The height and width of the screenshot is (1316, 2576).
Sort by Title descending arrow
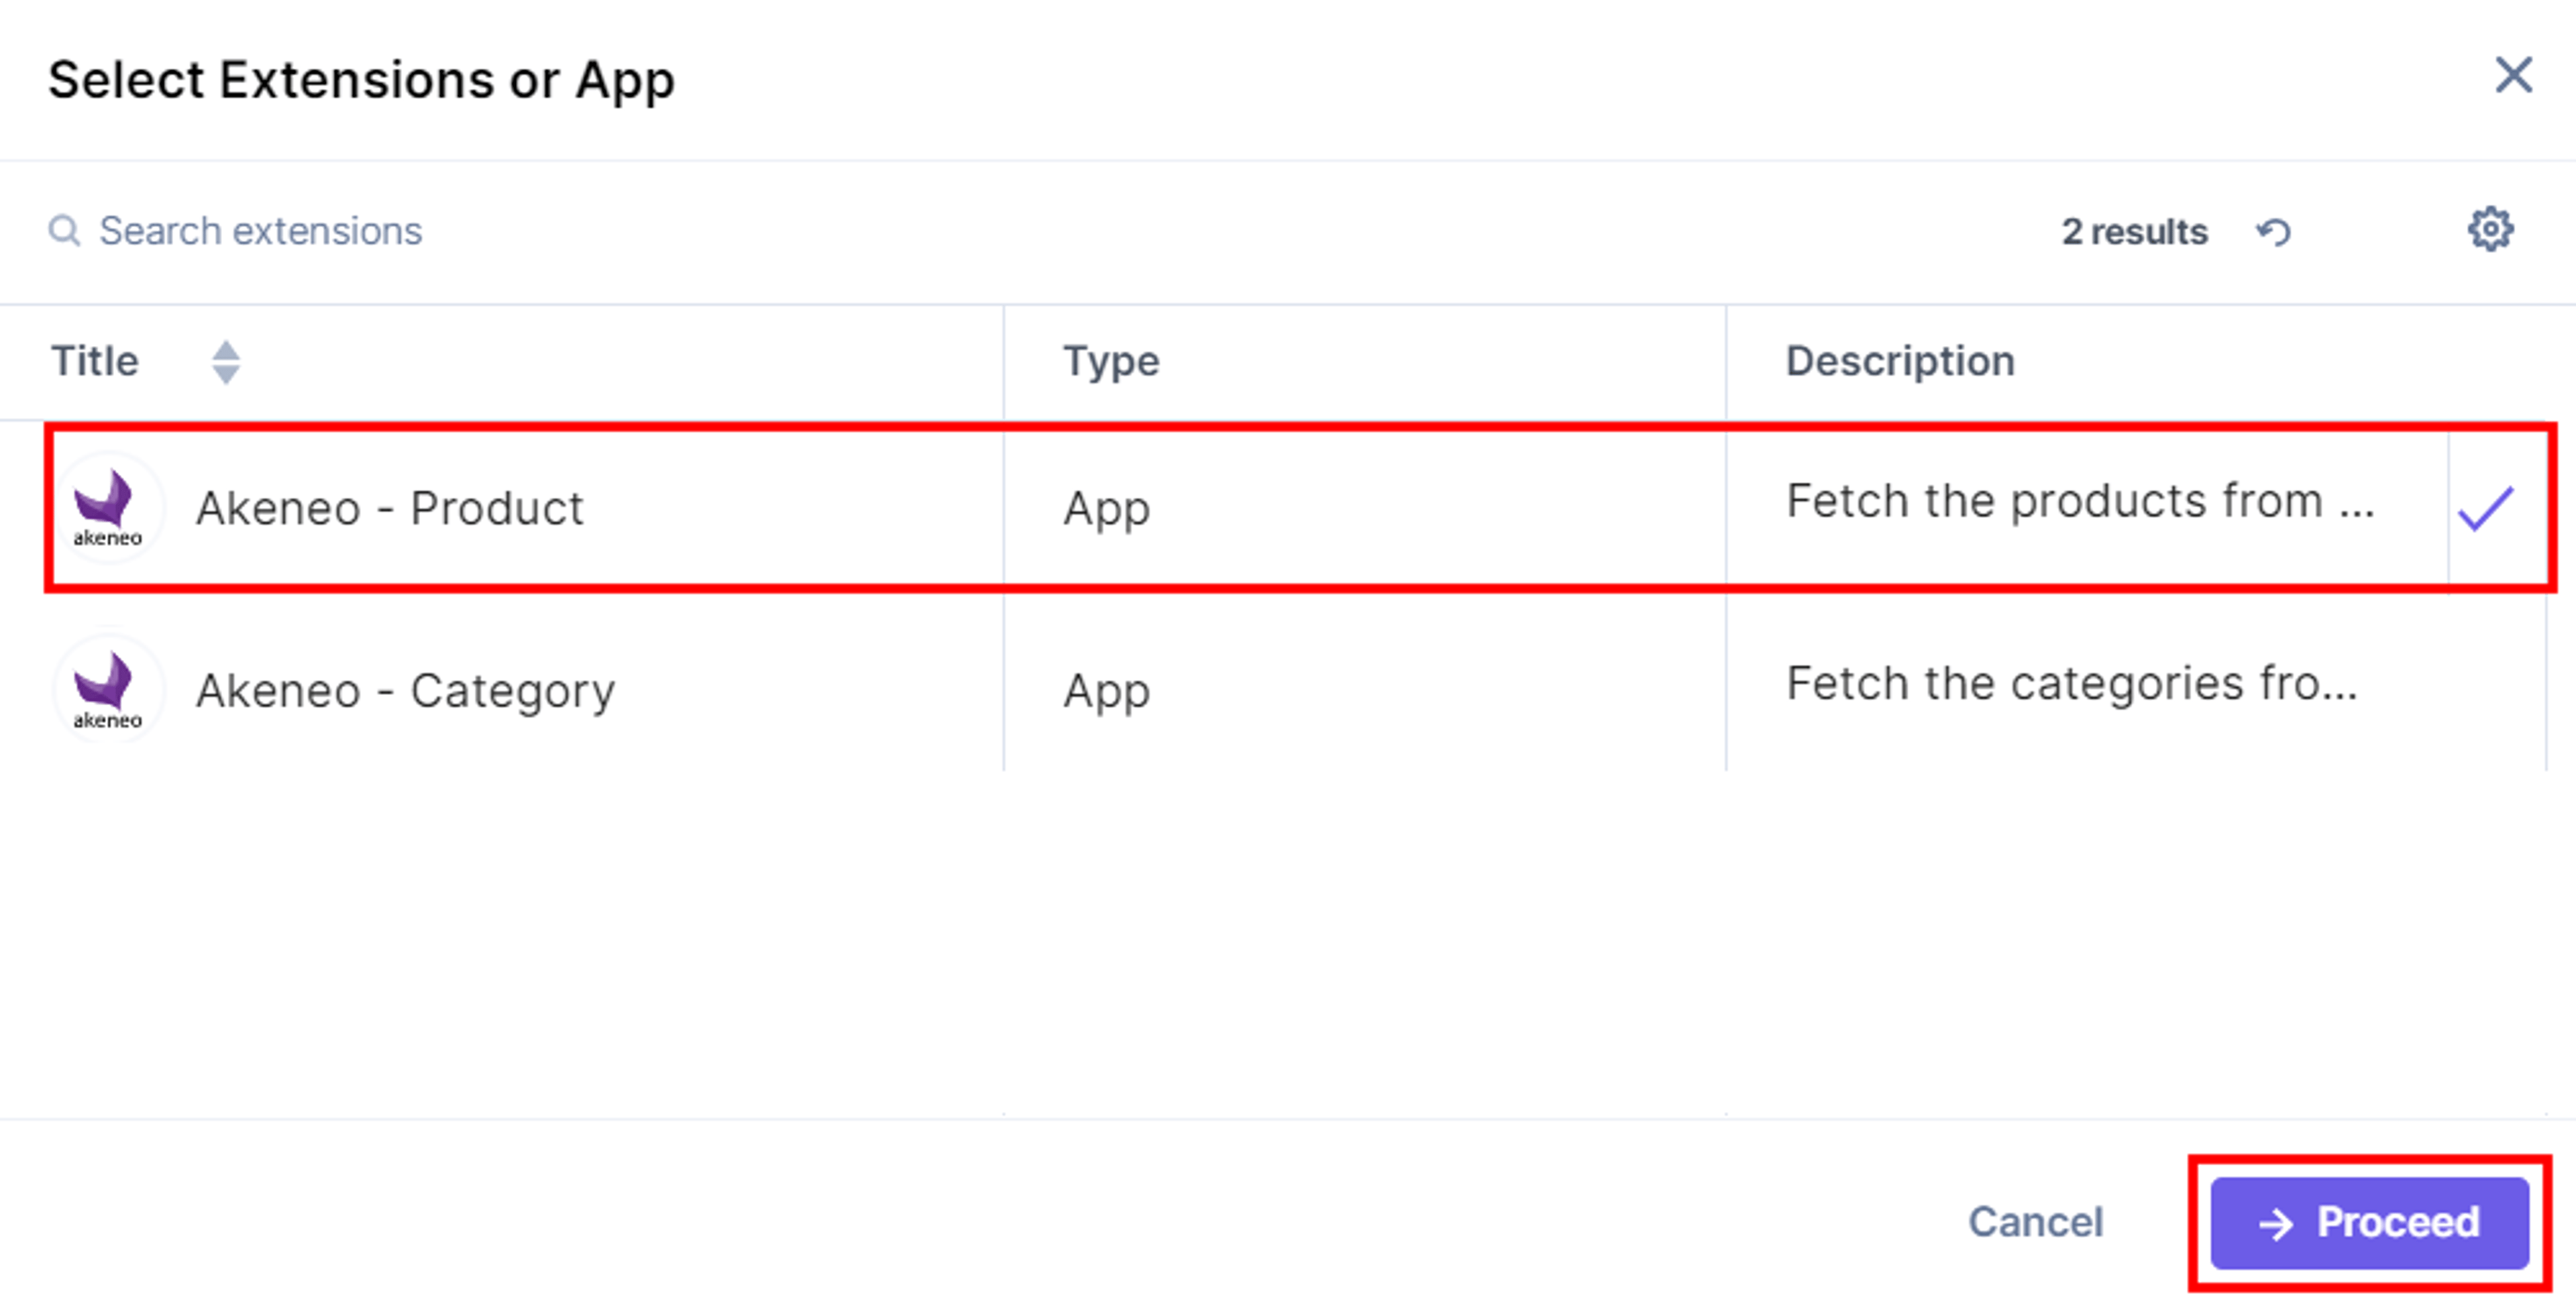(x=226, y=374)
